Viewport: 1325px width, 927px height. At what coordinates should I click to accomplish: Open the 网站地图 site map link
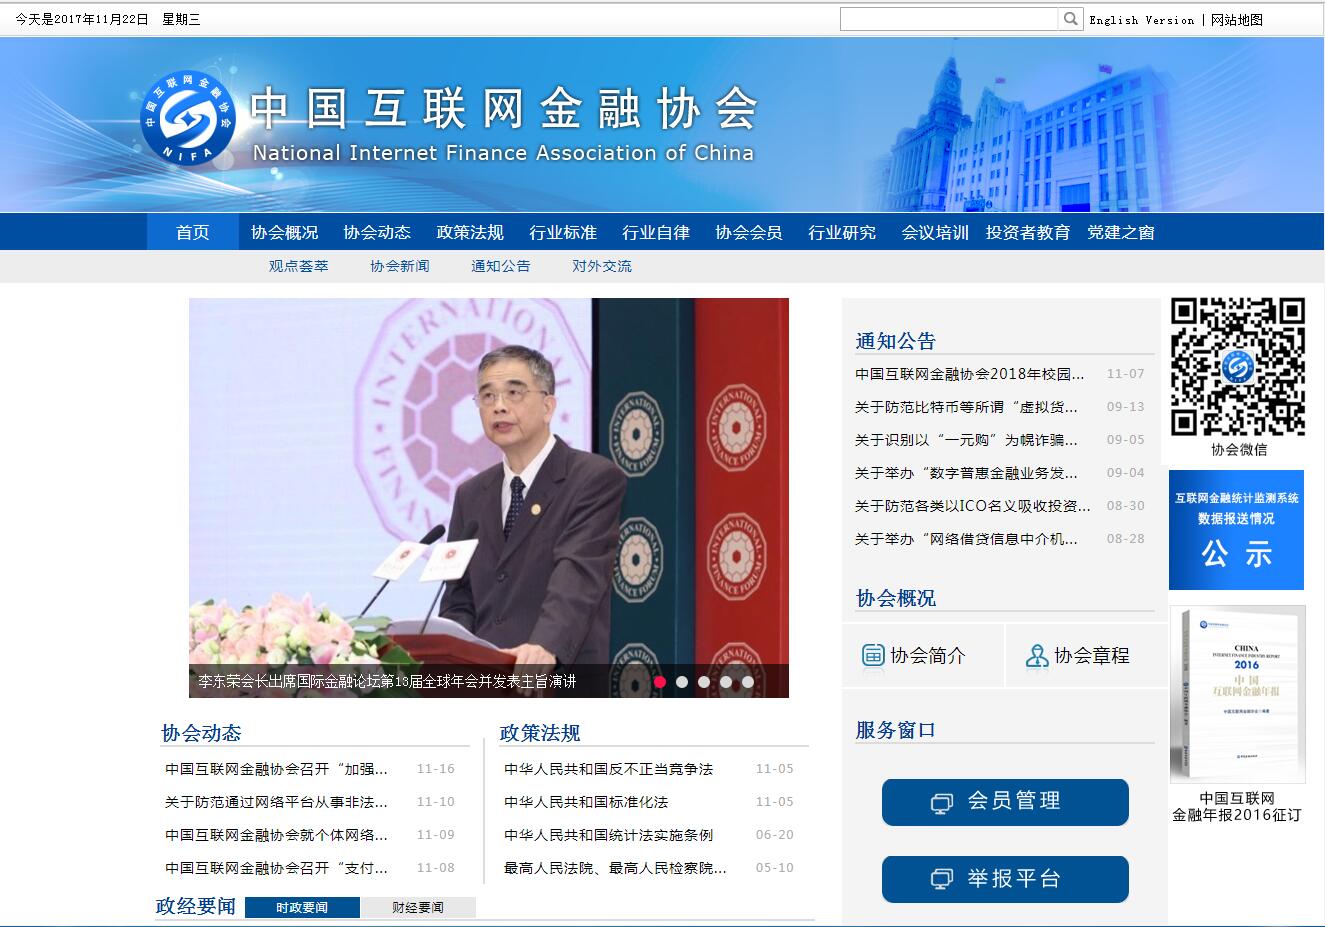1237,20
